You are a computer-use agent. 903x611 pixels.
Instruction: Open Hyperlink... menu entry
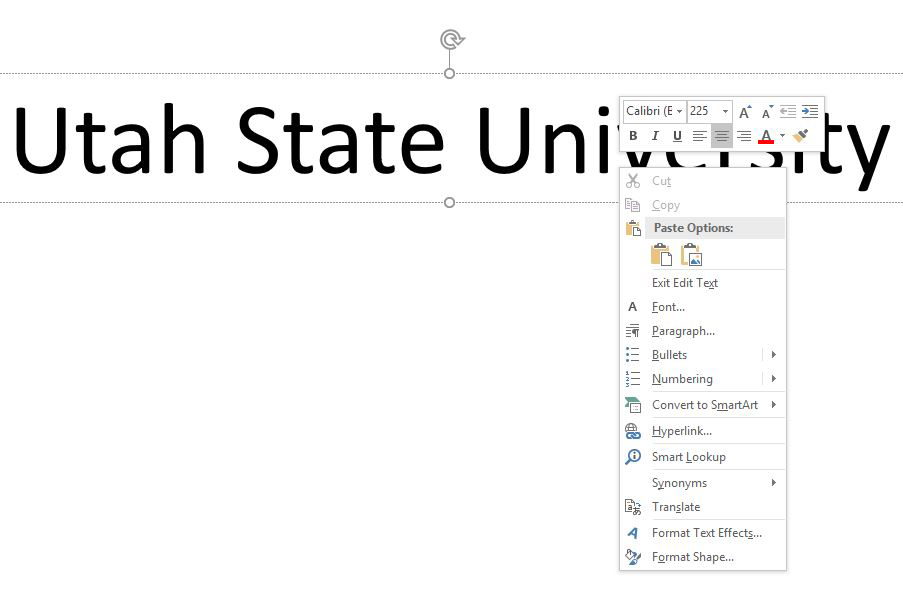[703, 431]
